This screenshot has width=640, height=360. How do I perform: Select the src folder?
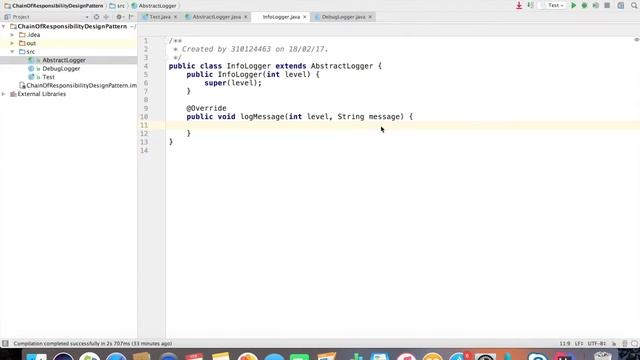[x=31, y=52]
